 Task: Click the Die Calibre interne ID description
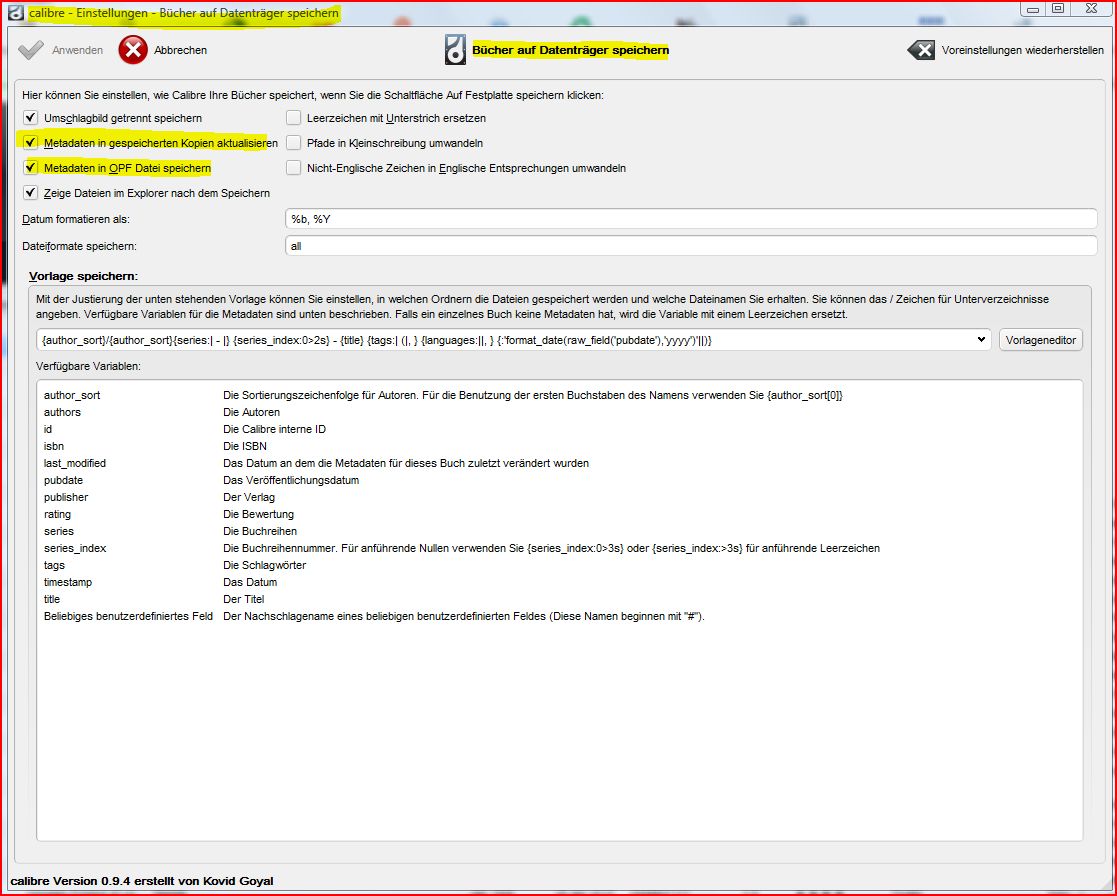coord(274,429)
